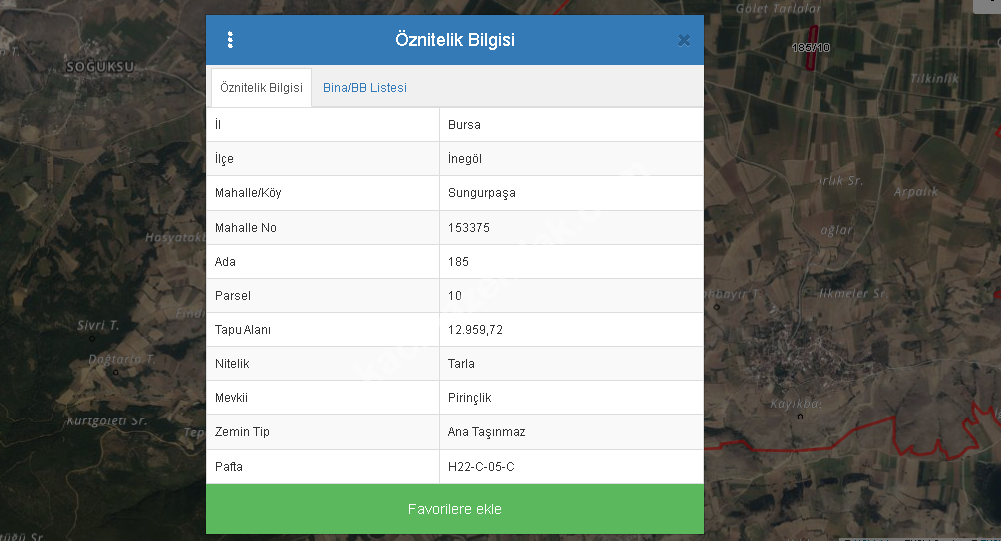1001x541 pixels.
Task: Click the Pafta value H22-C-05-C
Action: 481,467
